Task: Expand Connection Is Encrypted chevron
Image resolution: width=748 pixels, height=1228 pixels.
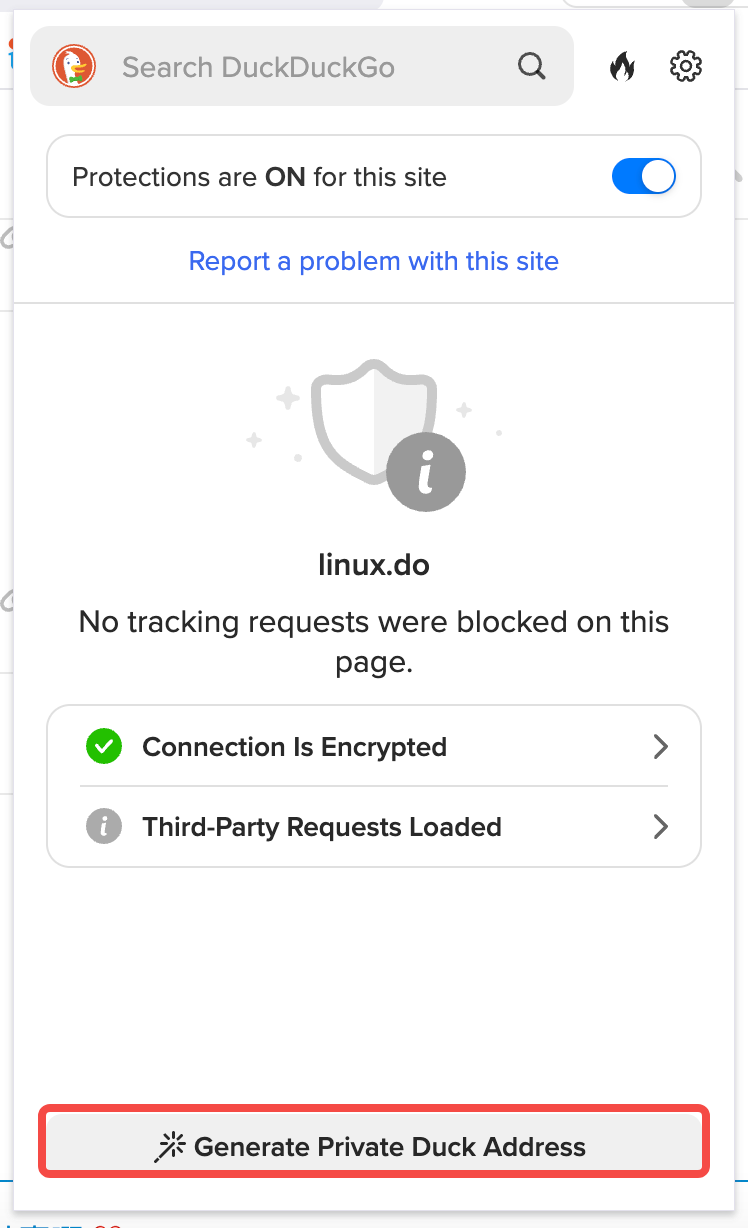Action: [x=660, y=746]
